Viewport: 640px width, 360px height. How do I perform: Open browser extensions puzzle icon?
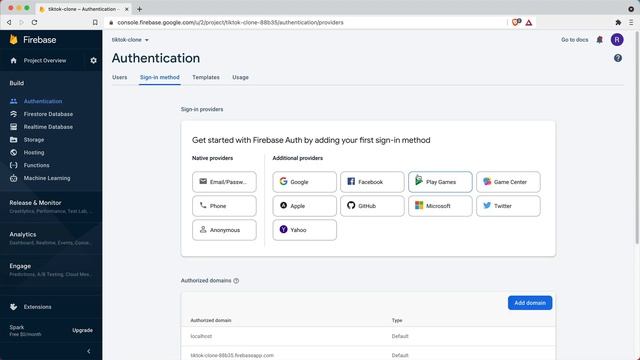(618, 22)
